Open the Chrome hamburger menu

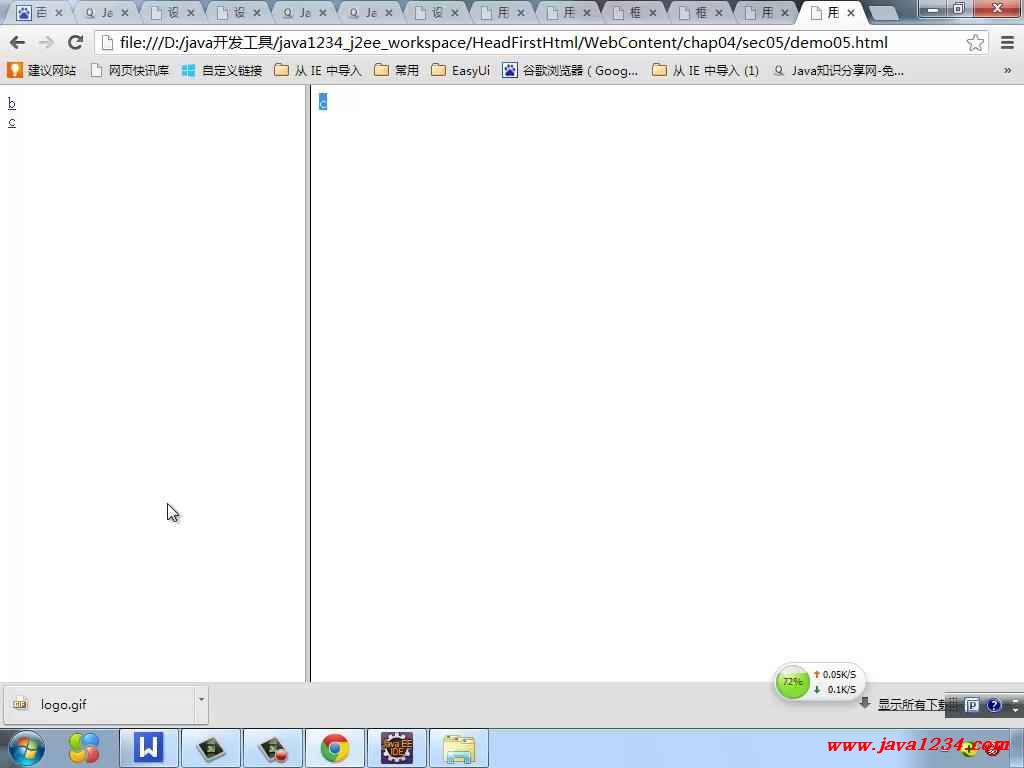(1007, 43)
